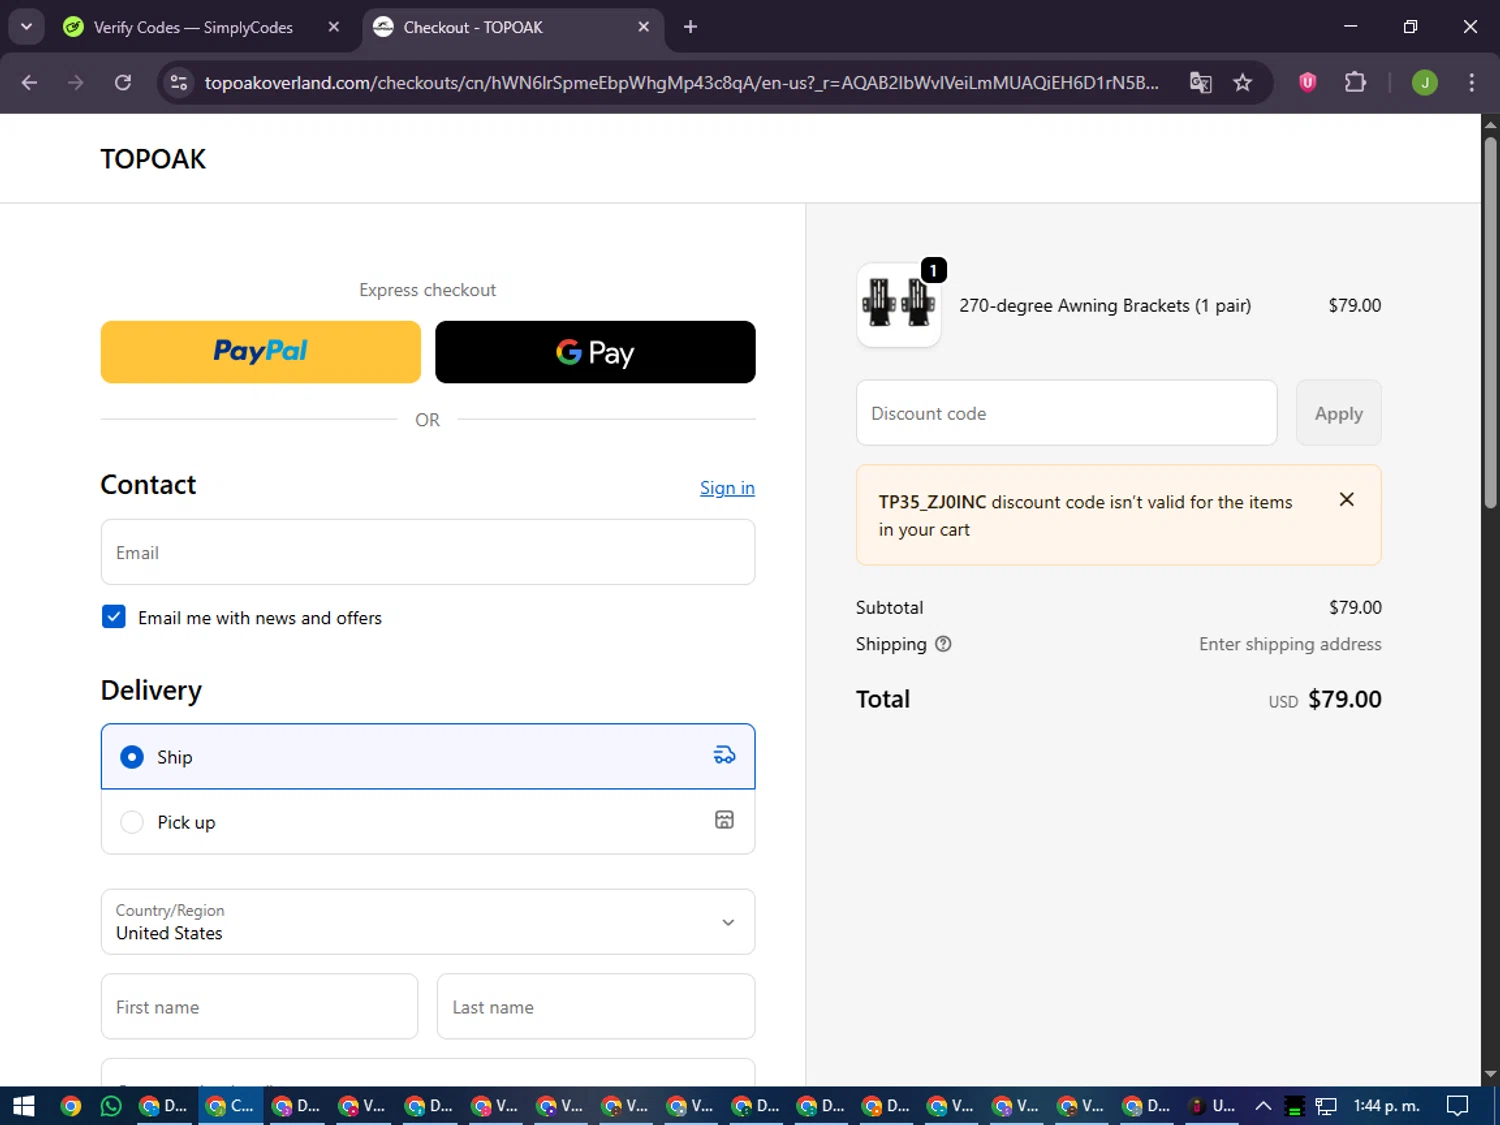Viewport: 1500px width, 1125px height.
Task: Click the vertical scrollbar thumb
Action: point(1490,322)
